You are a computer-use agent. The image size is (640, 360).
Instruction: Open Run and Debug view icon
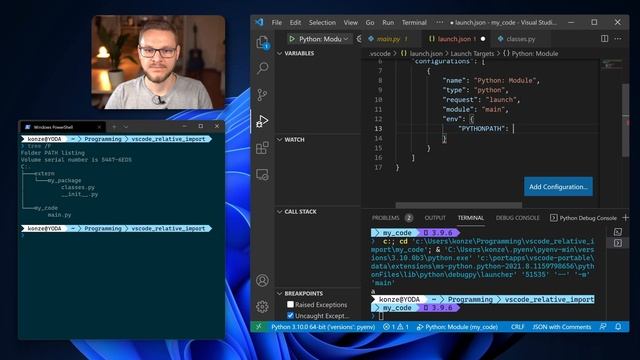coord(262,121)
